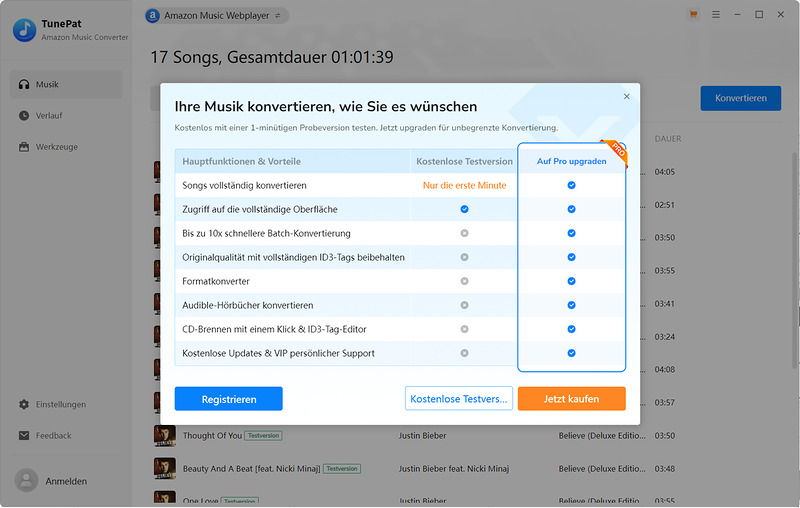Click Auf Pro upgraden column header
Screen dimensions: 800x508
(571, 161)
